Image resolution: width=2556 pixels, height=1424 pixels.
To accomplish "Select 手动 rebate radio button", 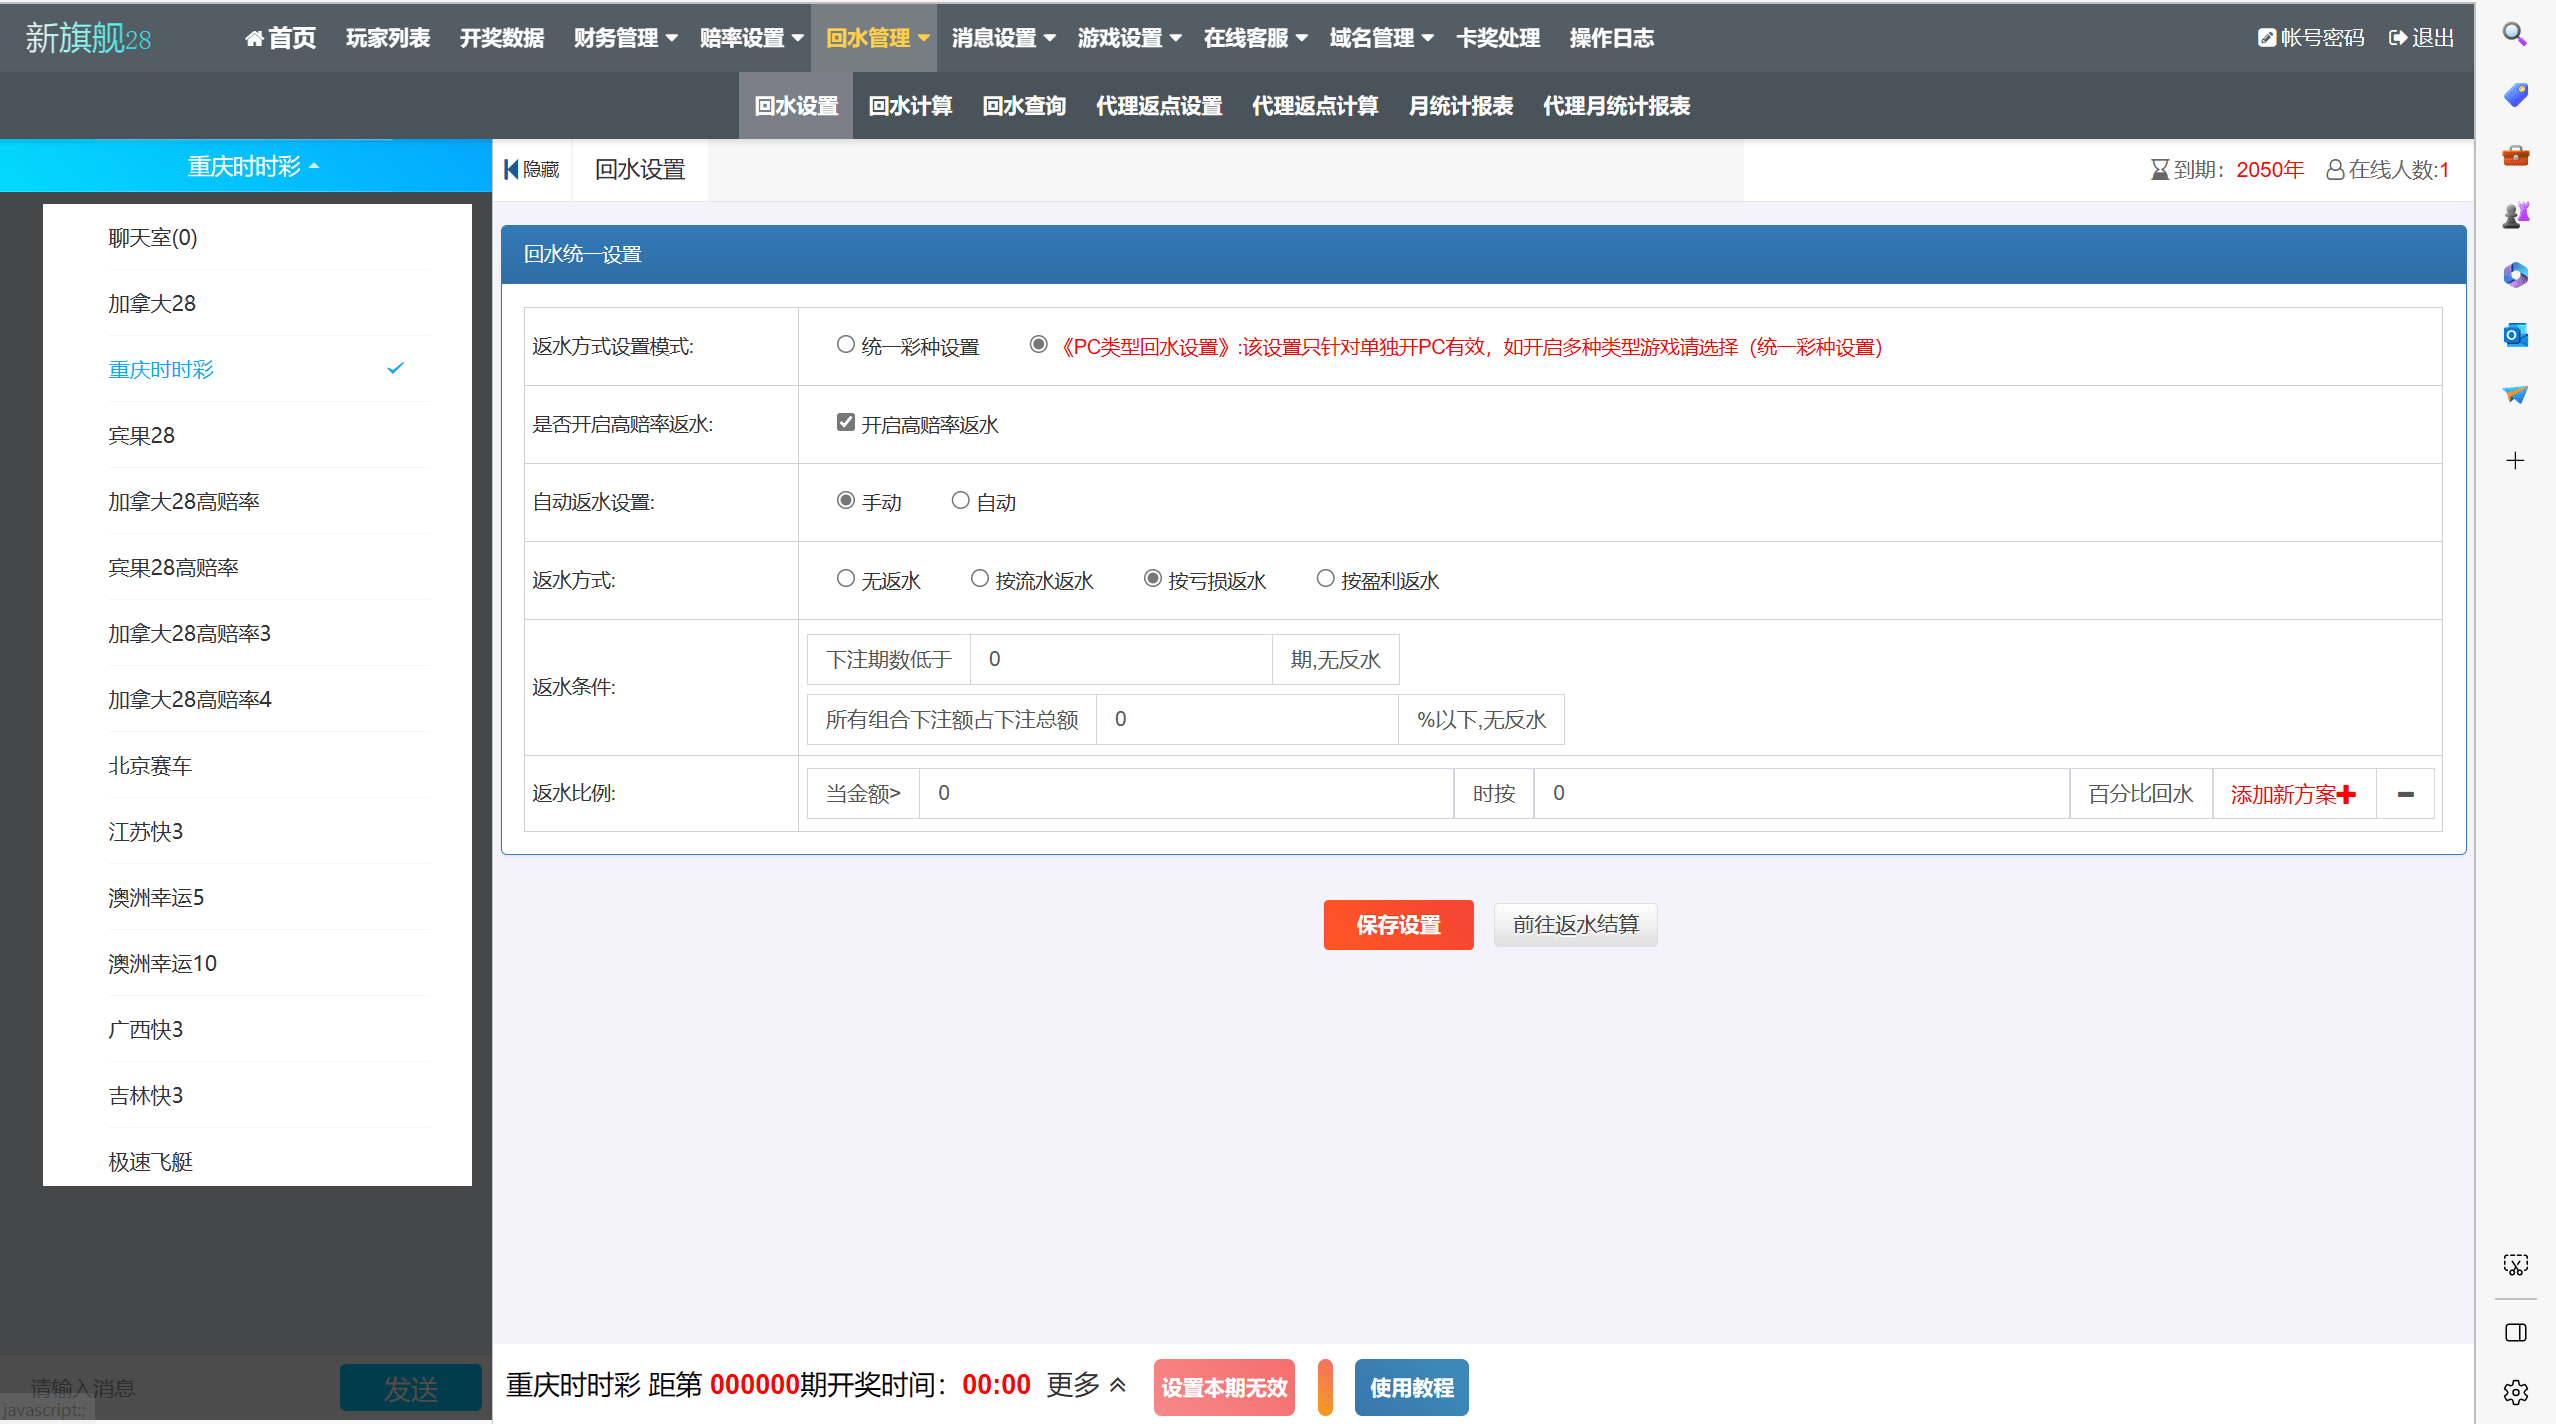I will (845, 500).
